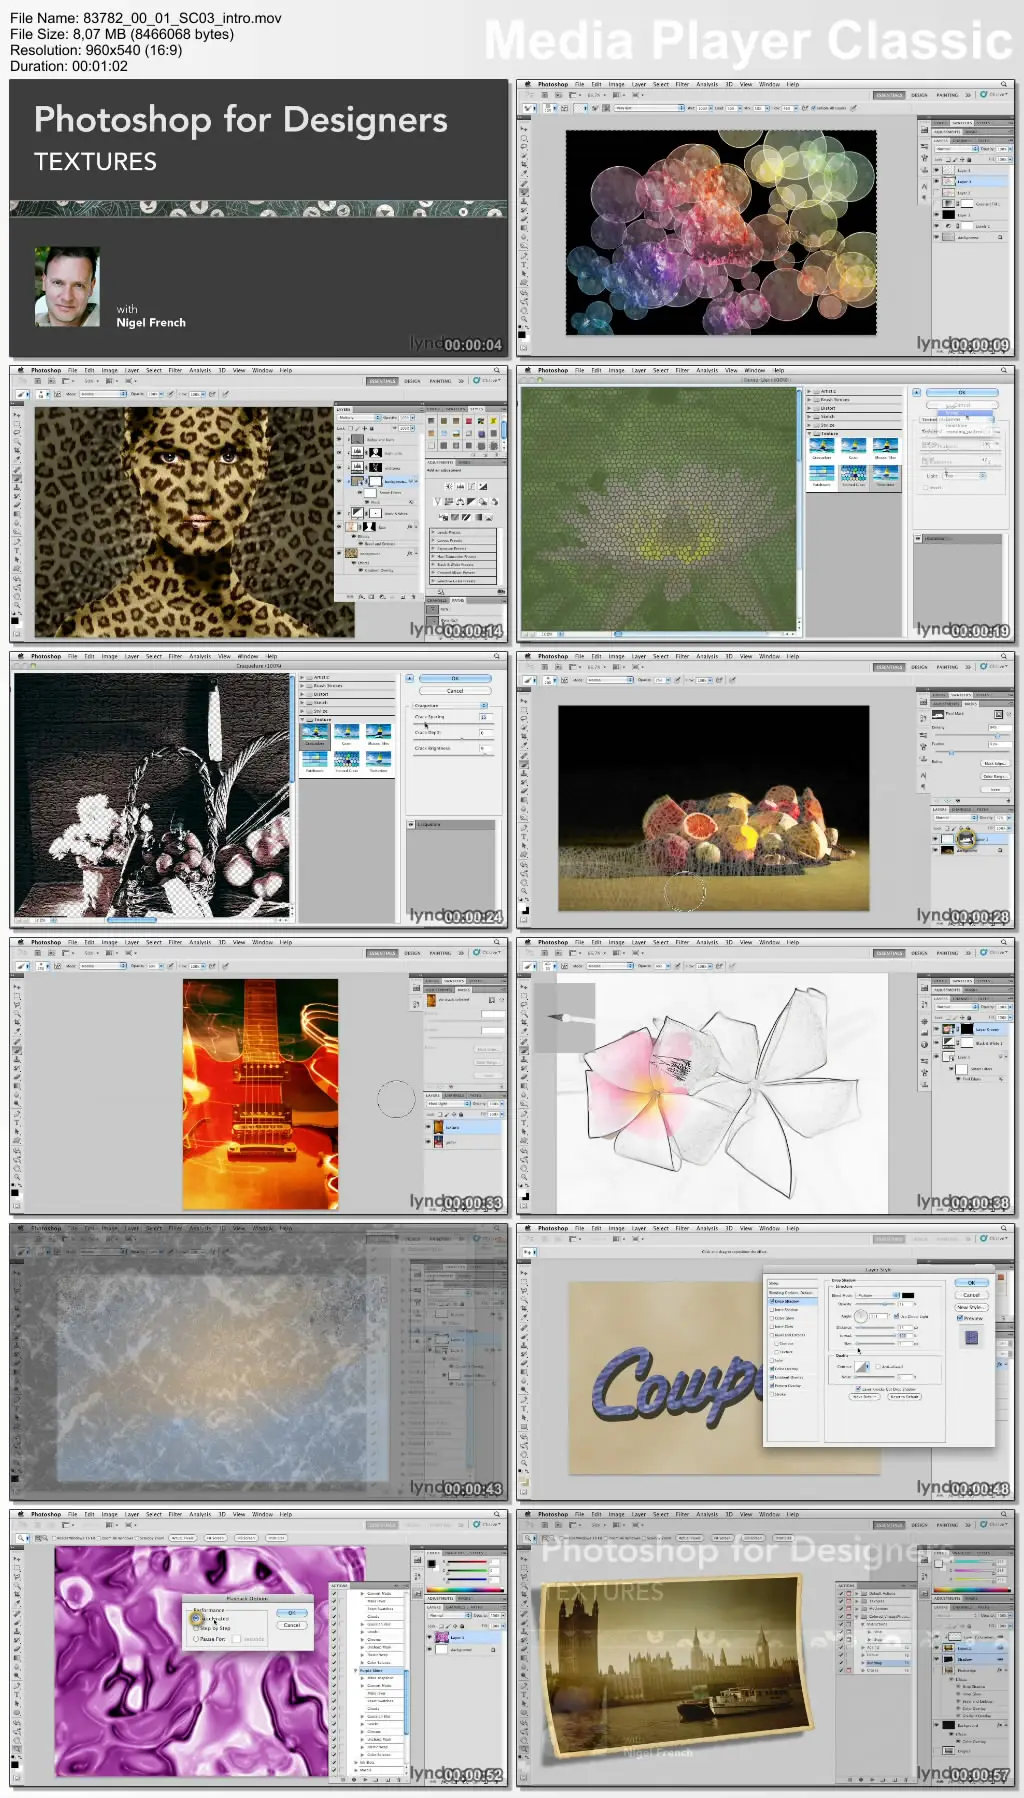The height and width of the screenshot is (1798, 1024).
Task: Click OK in the 00:00:19 filter gallery frame
Action: [962, 392]
